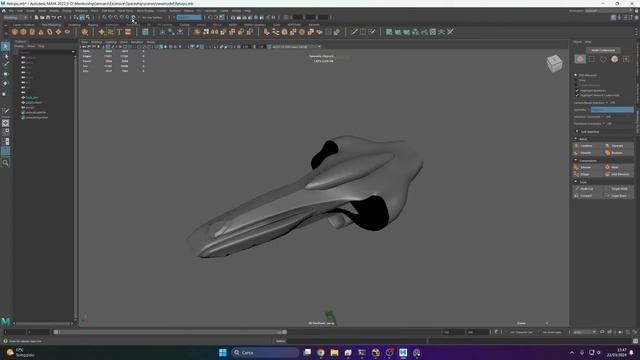Switch to the Rigging shelf tab
Viewport: 640px width, 360px height.
point(93,25)
